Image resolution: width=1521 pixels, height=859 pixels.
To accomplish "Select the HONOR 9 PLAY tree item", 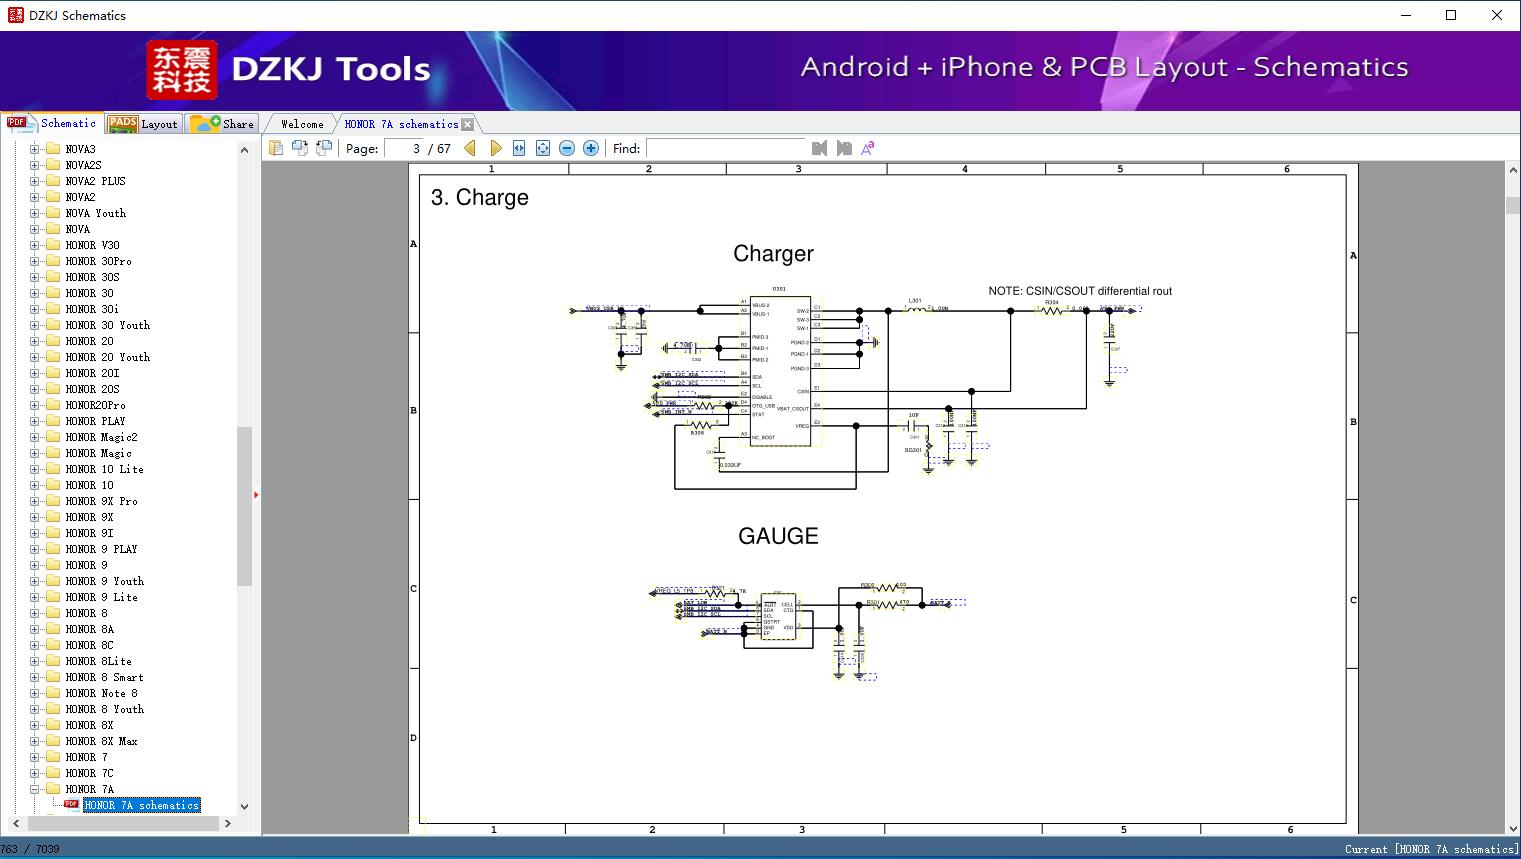I will tap(101, 549).
